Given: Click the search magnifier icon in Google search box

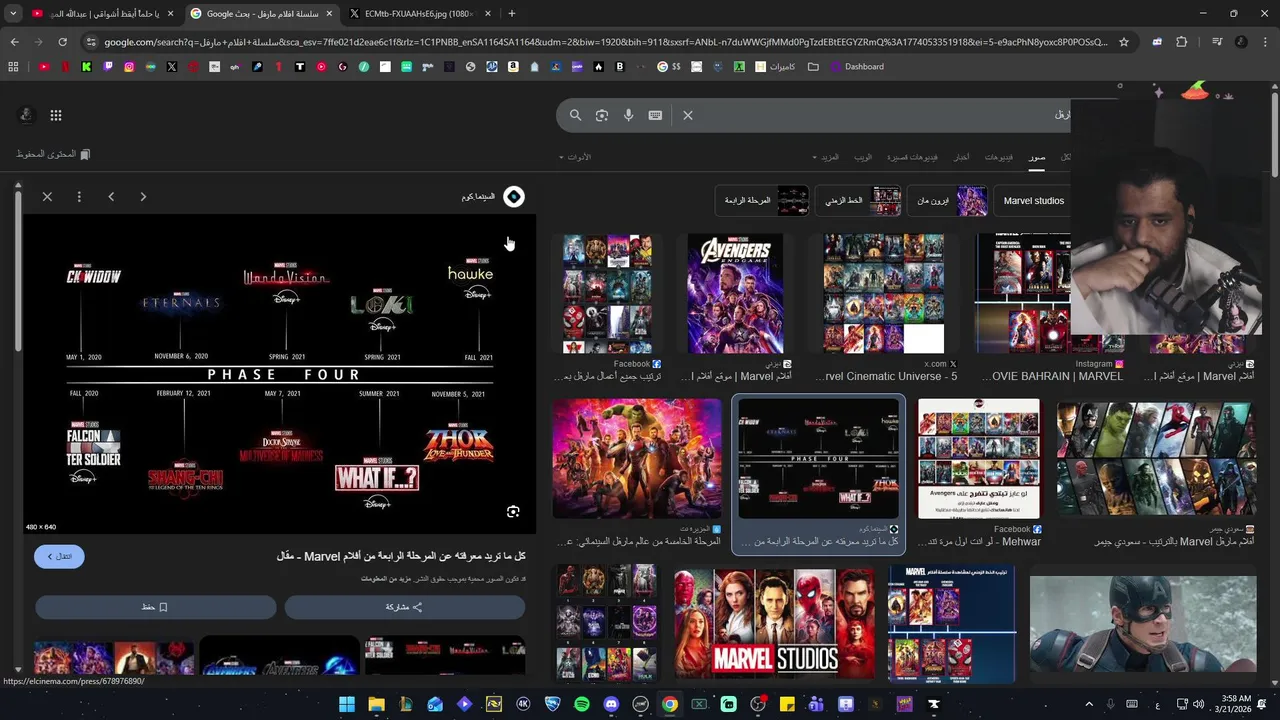Looking at the screenshot, I should [x=575, y=115].
